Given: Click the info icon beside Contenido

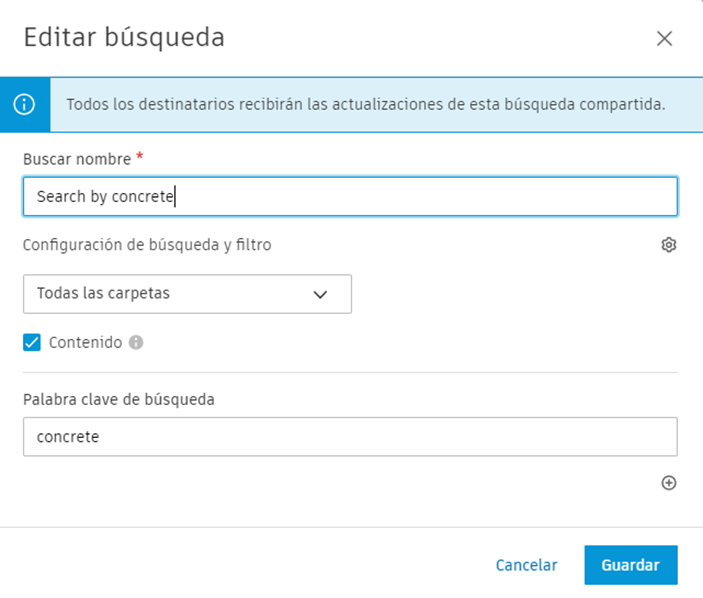Looking at the screenshot, I should (136, 342).
